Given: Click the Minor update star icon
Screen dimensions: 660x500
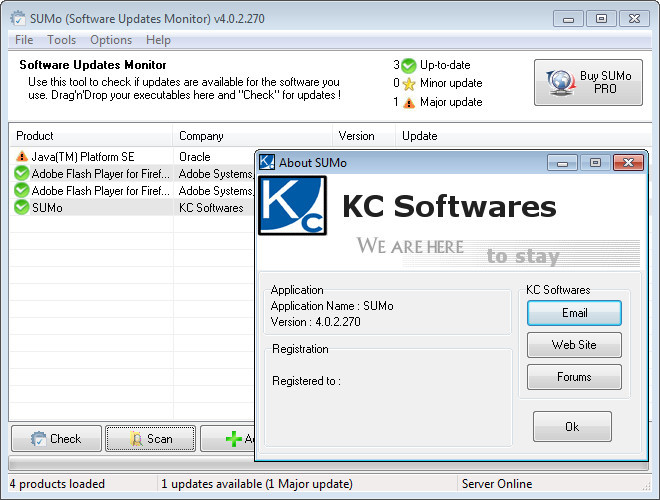Looking at the screenshot, I should pos(408,84).
